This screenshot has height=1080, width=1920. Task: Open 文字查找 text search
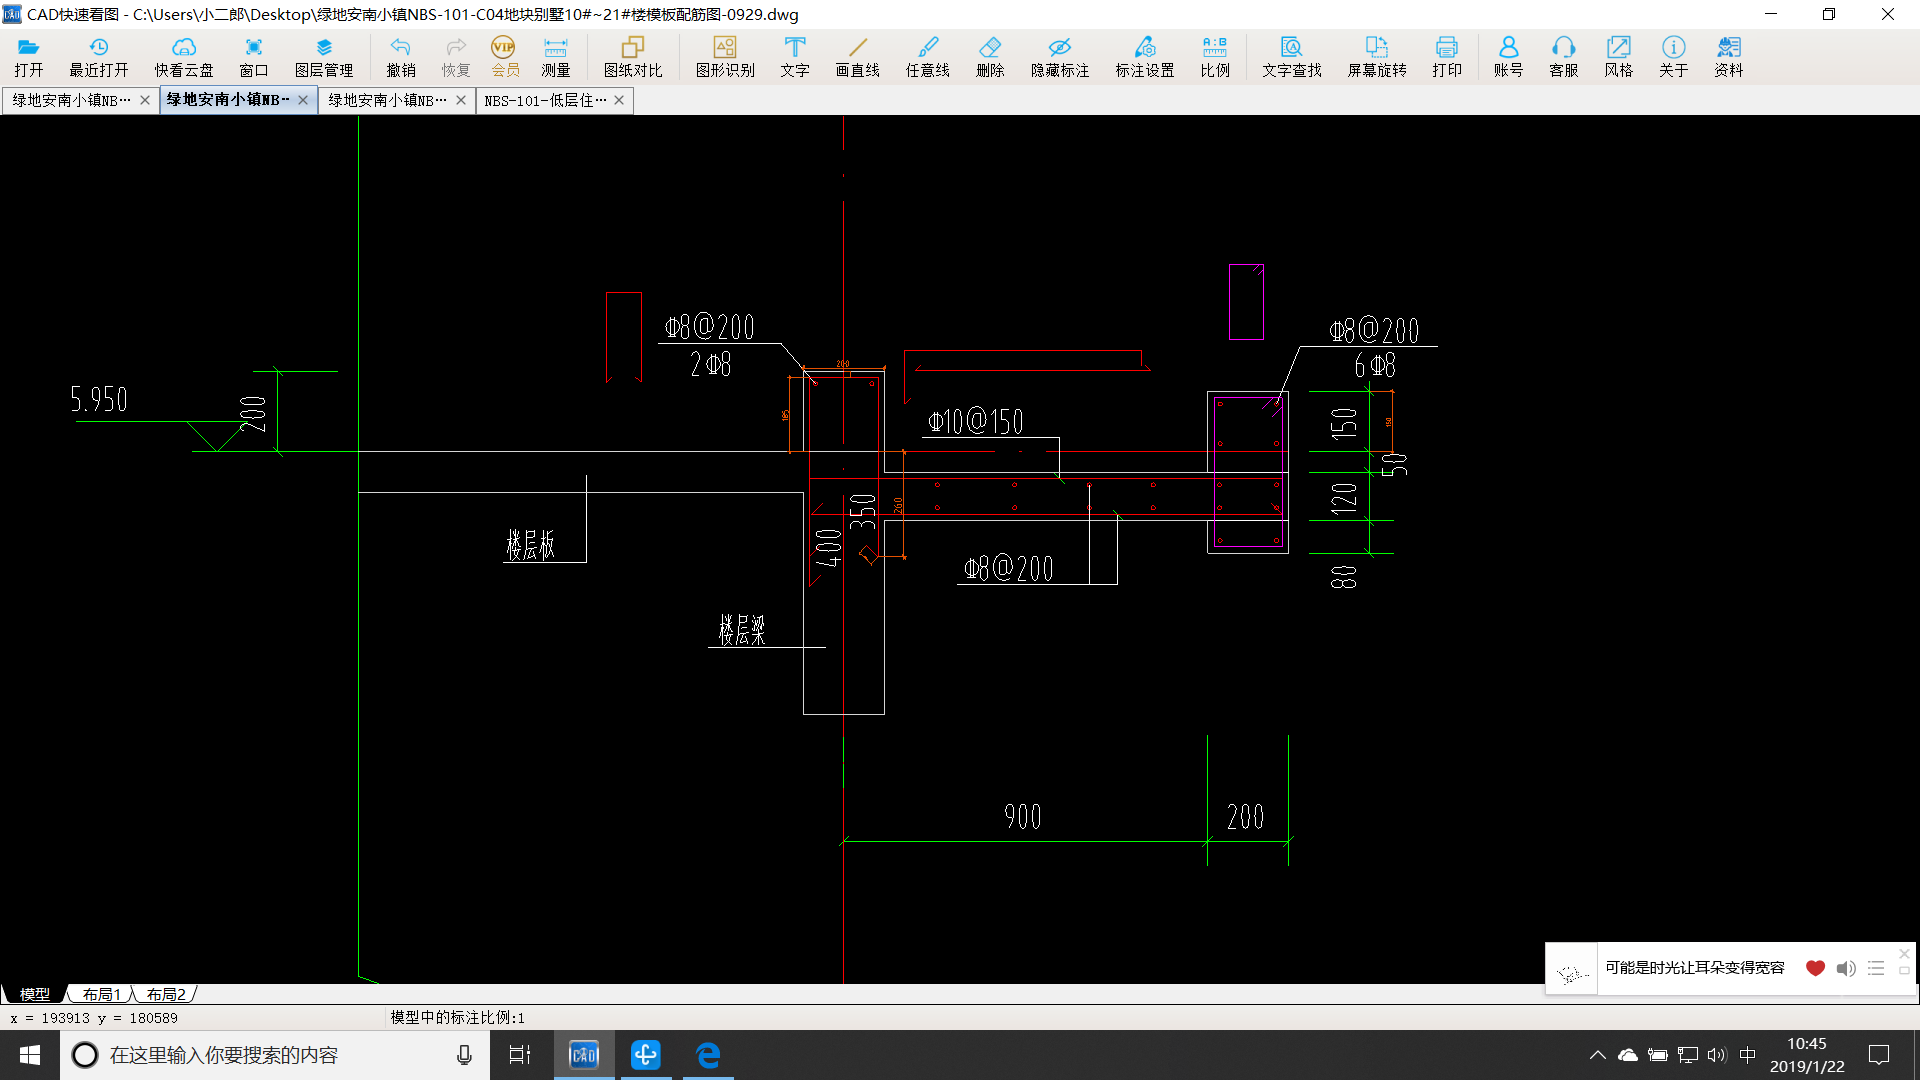tap(1292, 56)
